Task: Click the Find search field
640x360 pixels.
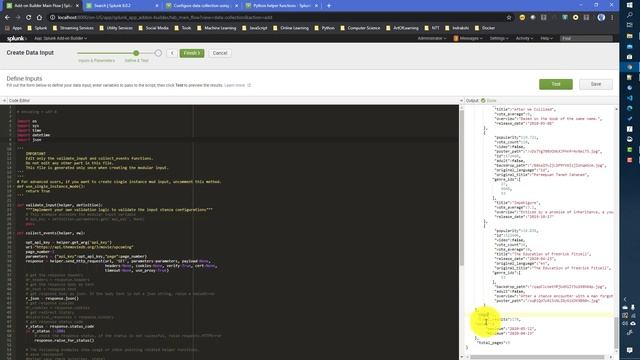Action: click(x=586, y=38)
